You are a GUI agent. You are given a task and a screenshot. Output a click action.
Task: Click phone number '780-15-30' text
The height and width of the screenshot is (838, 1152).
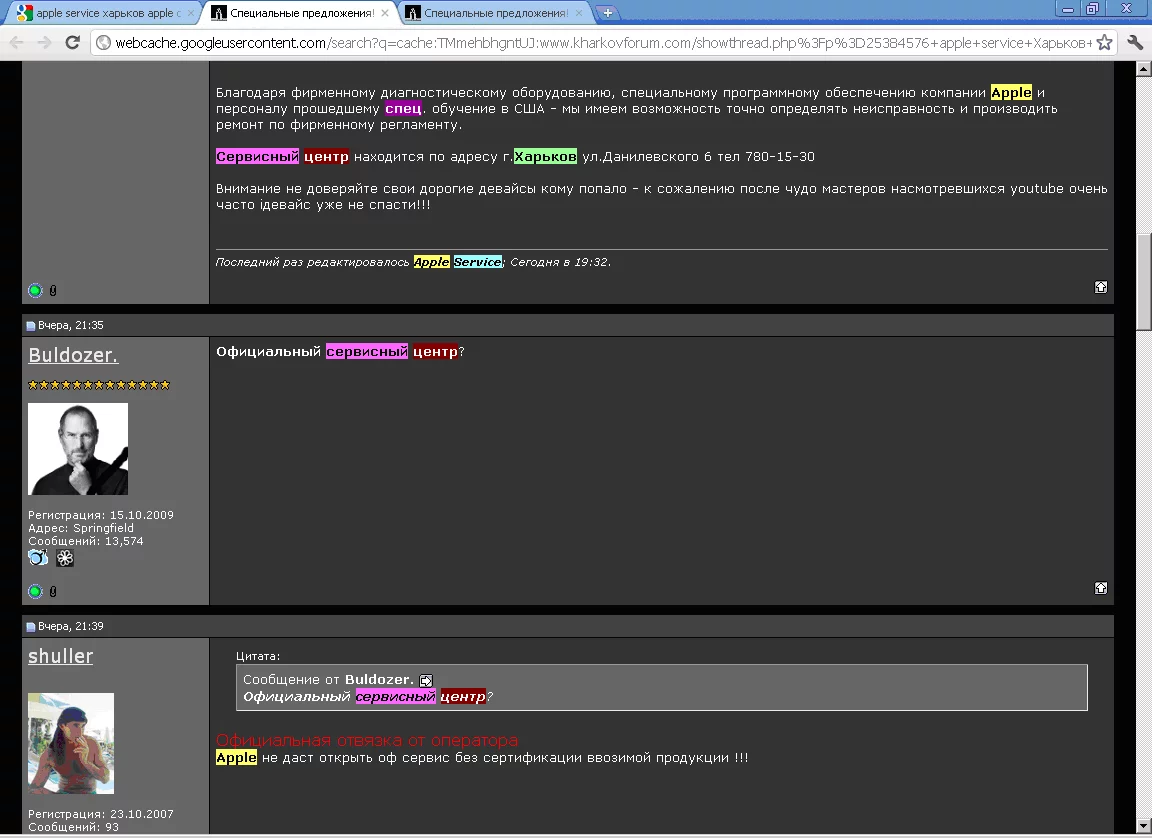point(780,156)
